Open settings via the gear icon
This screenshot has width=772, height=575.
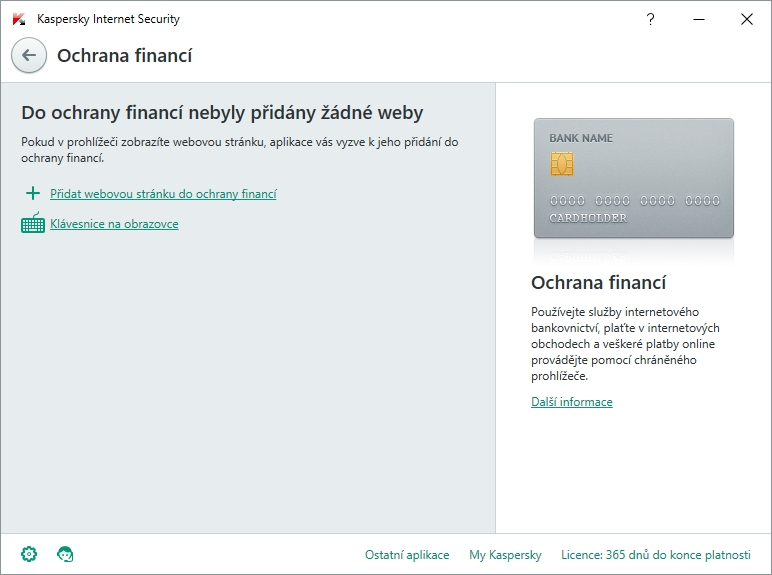coord(29,554)
